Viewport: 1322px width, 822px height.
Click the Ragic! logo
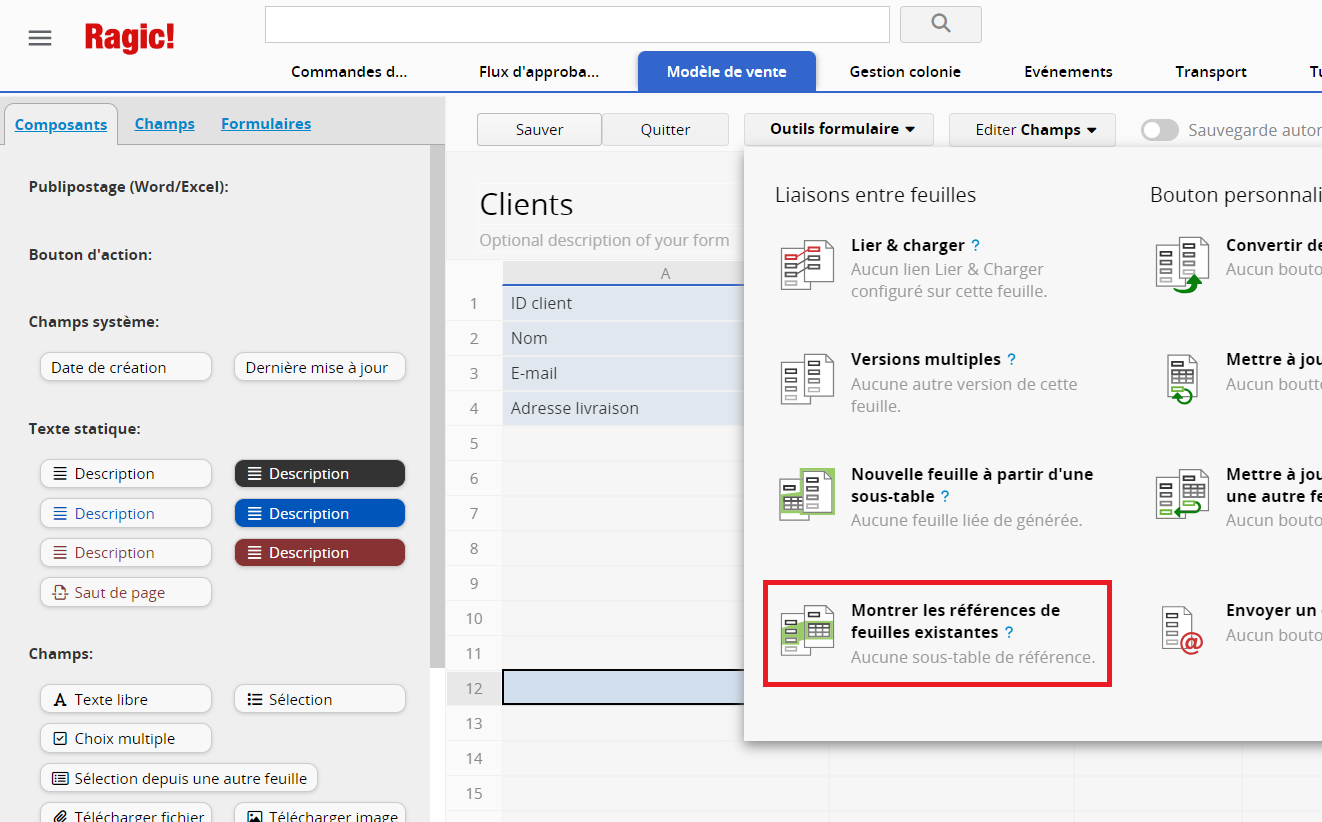click(129, 38)
